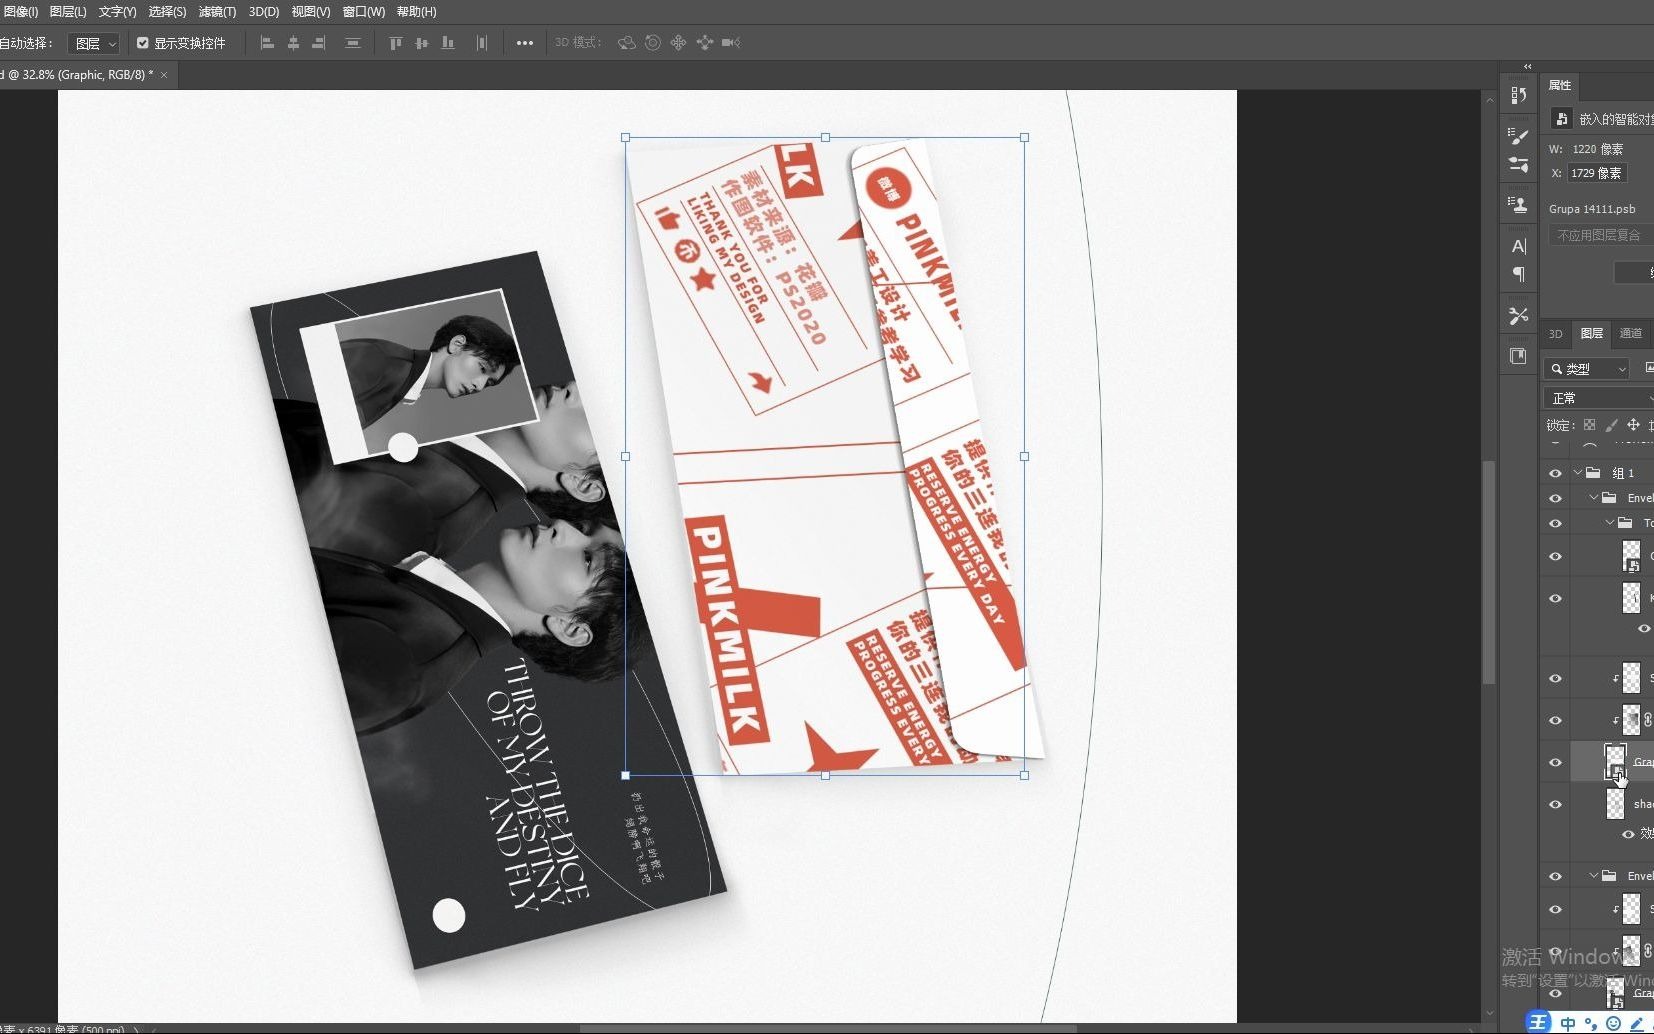The image size is (1654, 1034).
Task: Toggle visibility of the To group folder
Action: click(1555, 523)
